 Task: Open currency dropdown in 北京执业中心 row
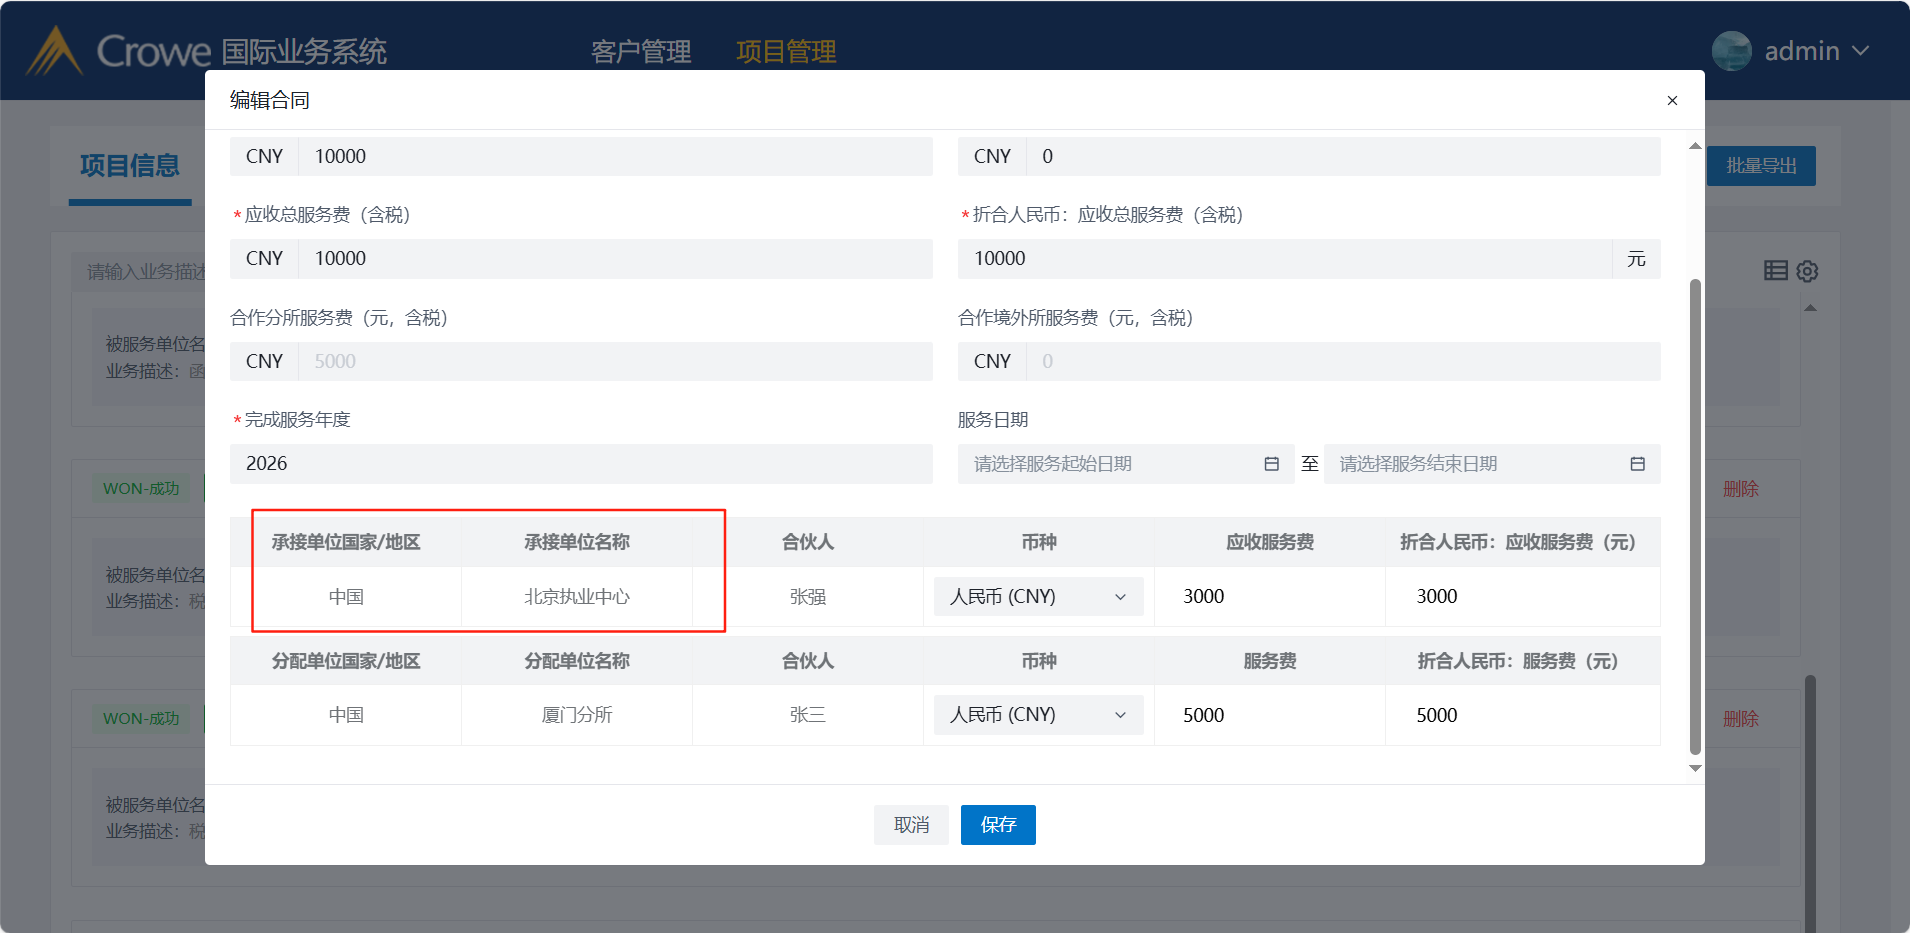(x=1038, y=597)
